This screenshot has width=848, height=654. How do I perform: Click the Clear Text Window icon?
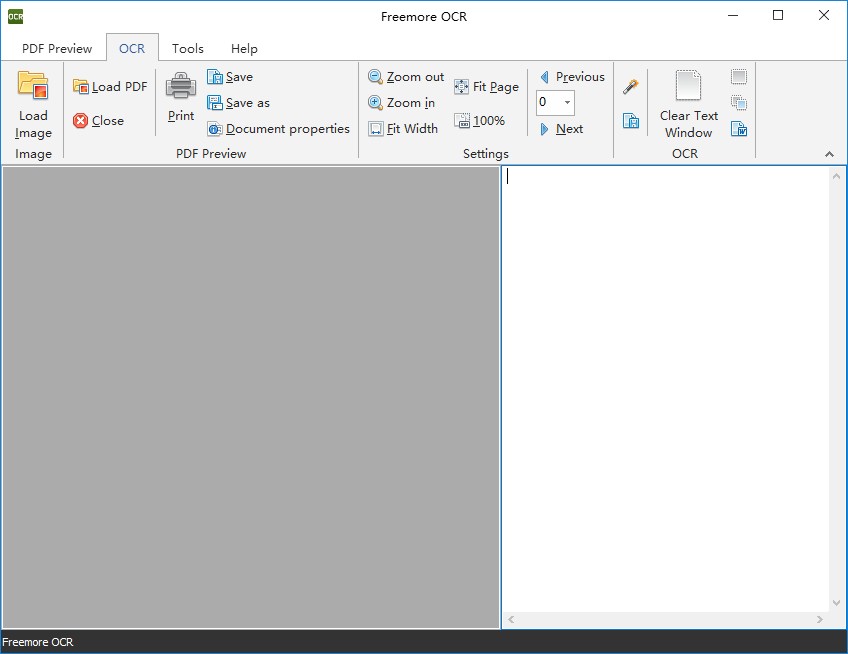click(688, 86)
